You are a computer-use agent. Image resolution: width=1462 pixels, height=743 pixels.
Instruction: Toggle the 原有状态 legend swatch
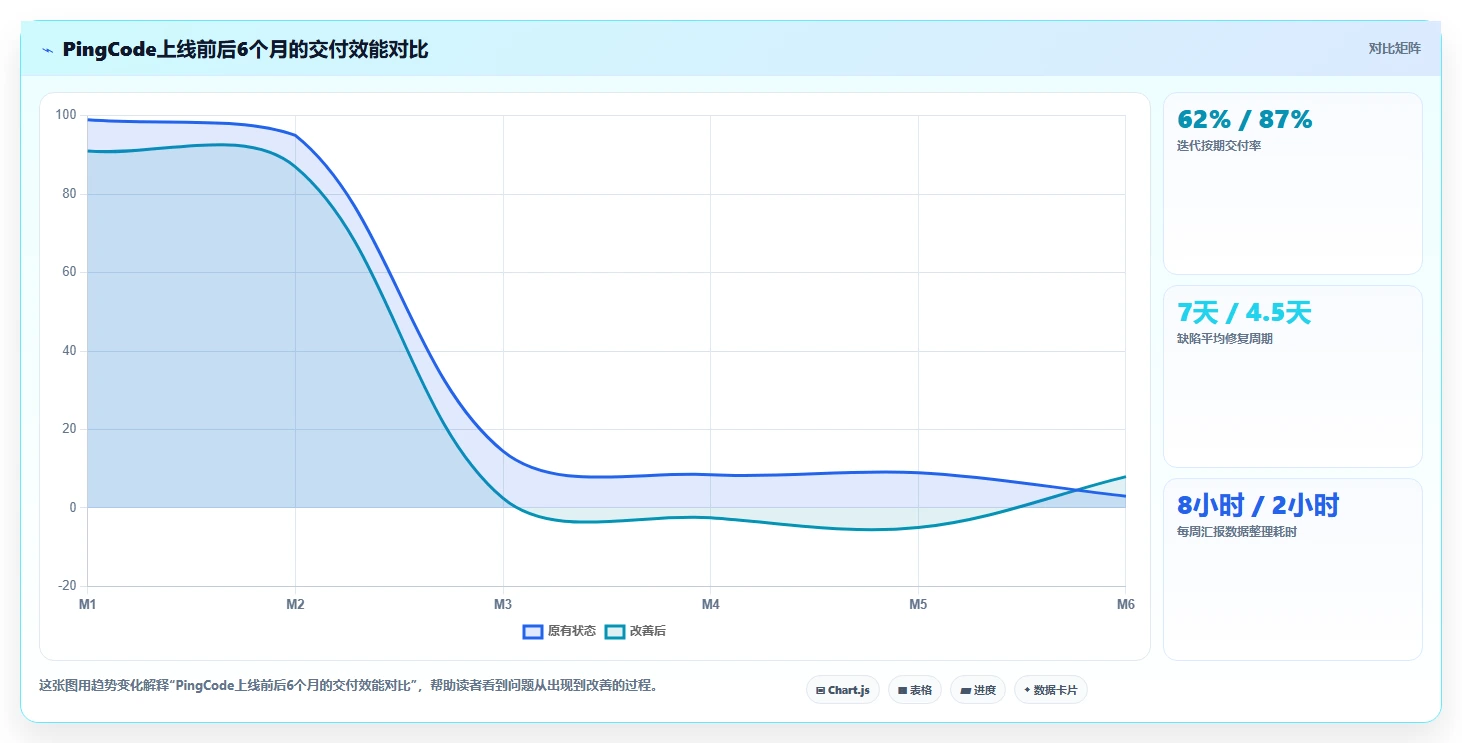point(533,631)
